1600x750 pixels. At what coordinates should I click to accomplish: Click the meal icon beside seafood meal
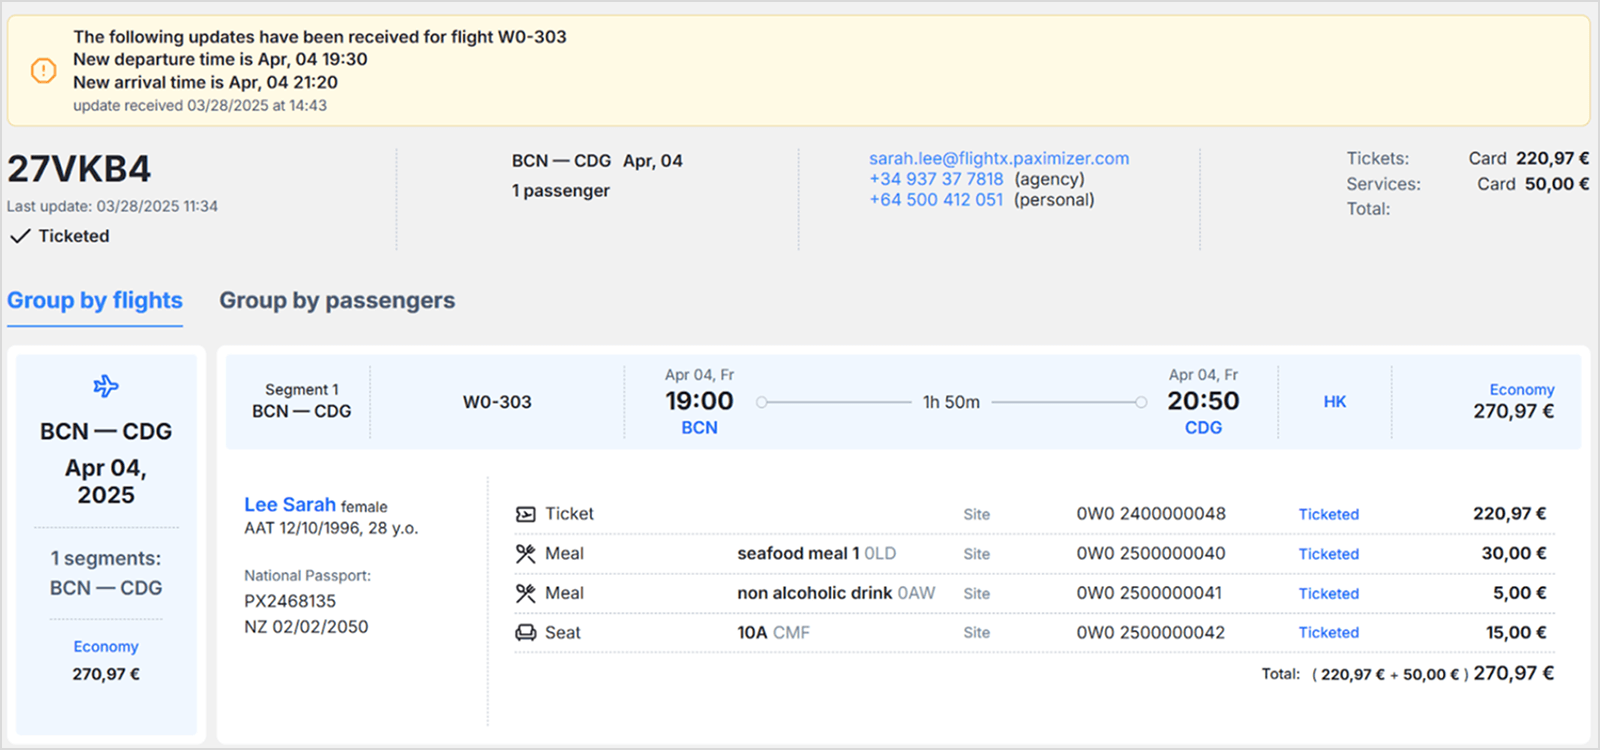click(x=525, y=553)
